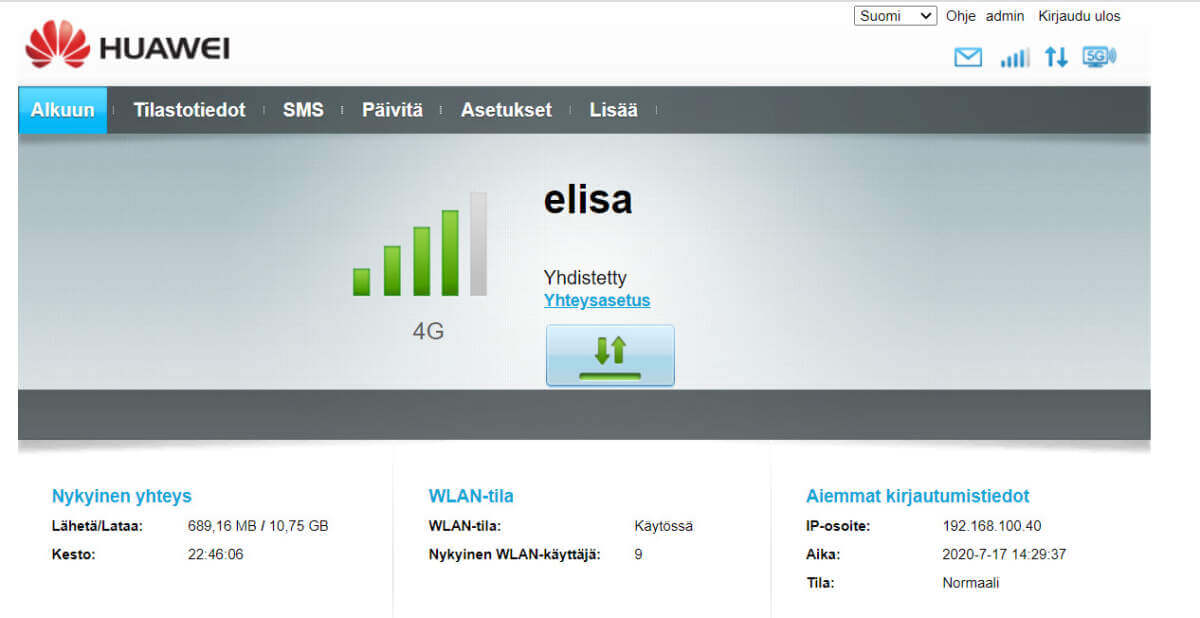Image resolution: width=1200 pixels, height=618 pixels.
Task: Click the admin username link
Action: [1005, 16]
